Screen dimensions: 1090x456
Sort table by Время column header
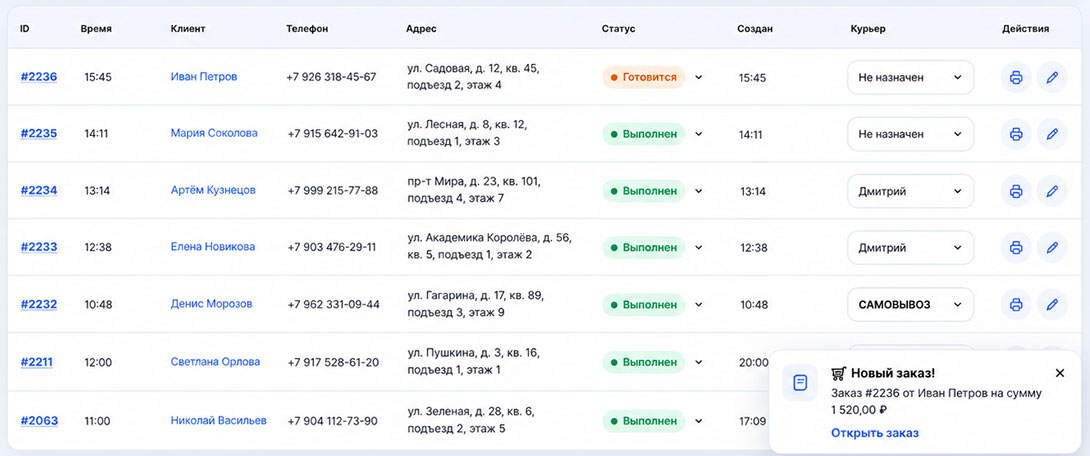(96, 29)
